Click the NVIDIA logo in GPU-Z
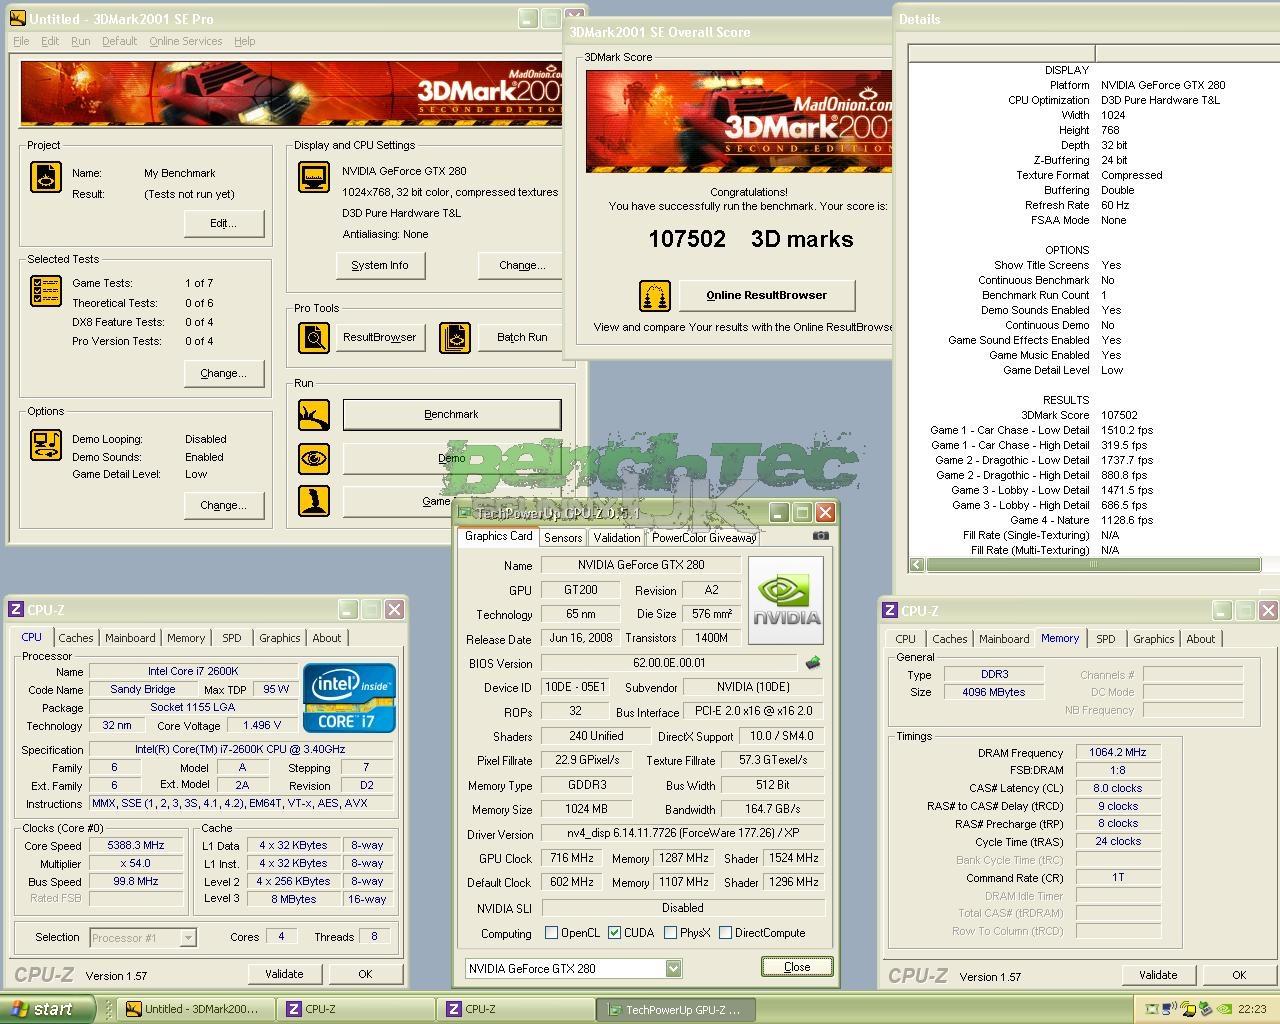The image size is (1280, 1024). coord(786,601)
